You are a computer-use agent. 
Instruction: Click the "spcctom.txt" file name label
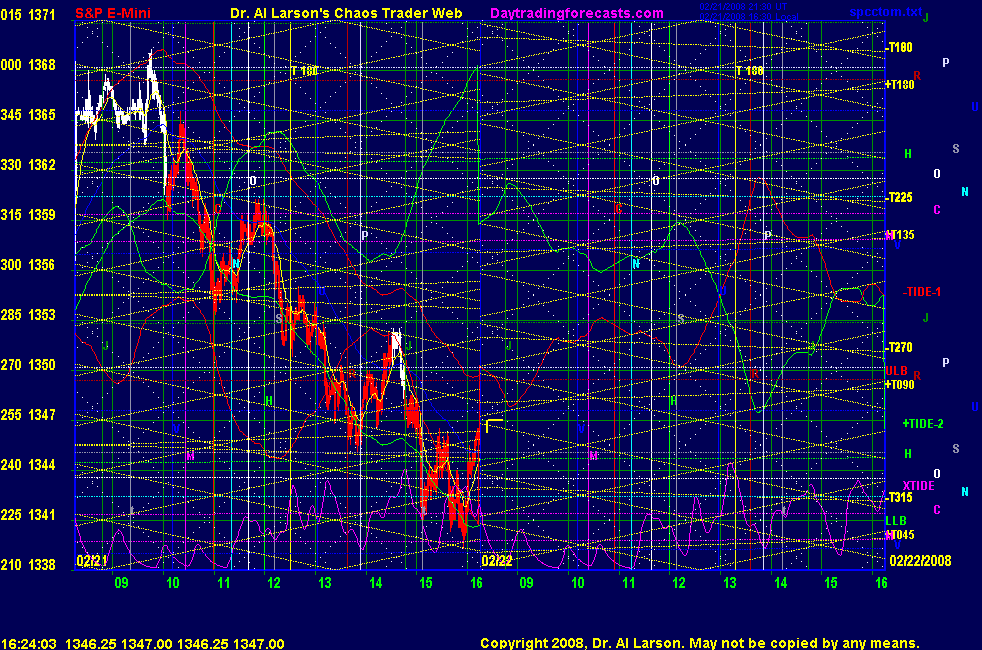(x=886, y=12)
